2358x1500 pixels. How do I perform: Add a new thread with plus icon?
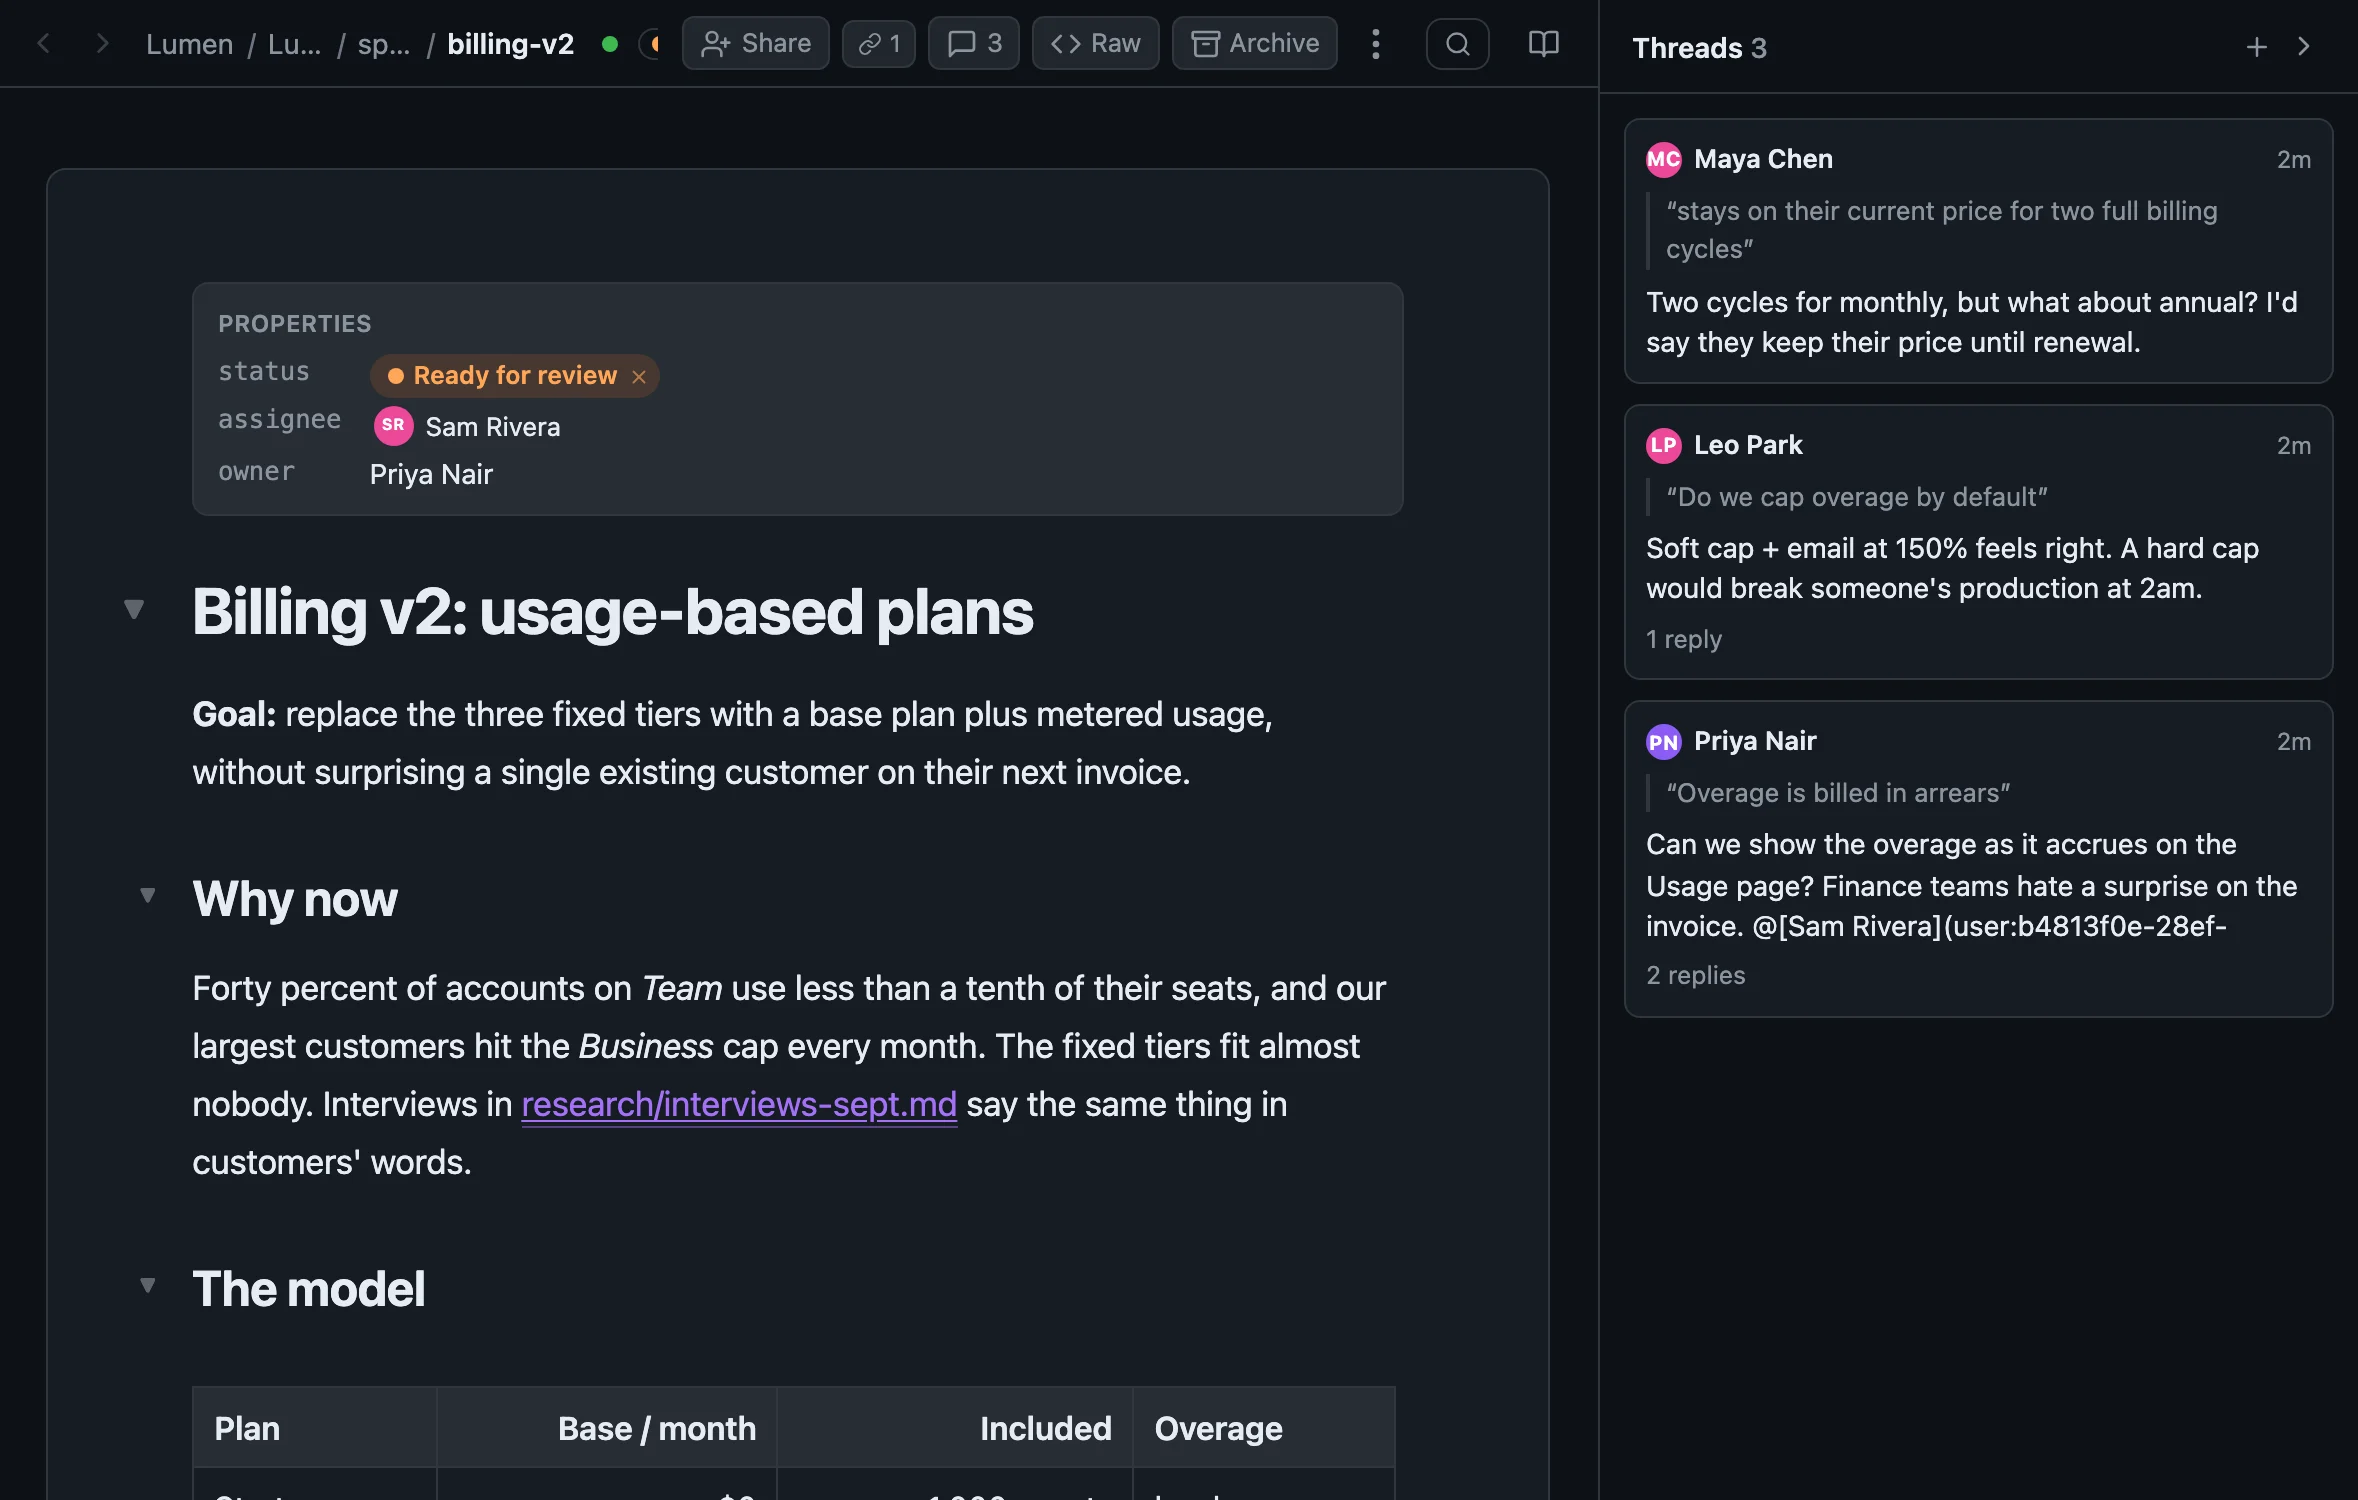tap(2256, 47)
